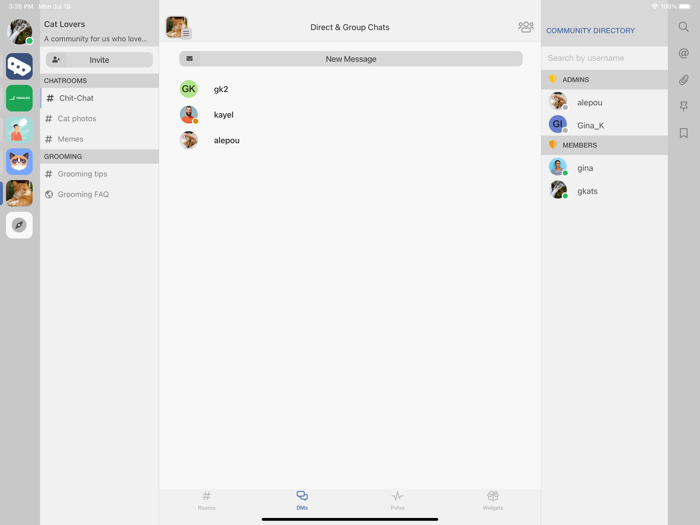Tap the community menu thumbnail in header
Screen dimensions: 700x525
[178, 27]
